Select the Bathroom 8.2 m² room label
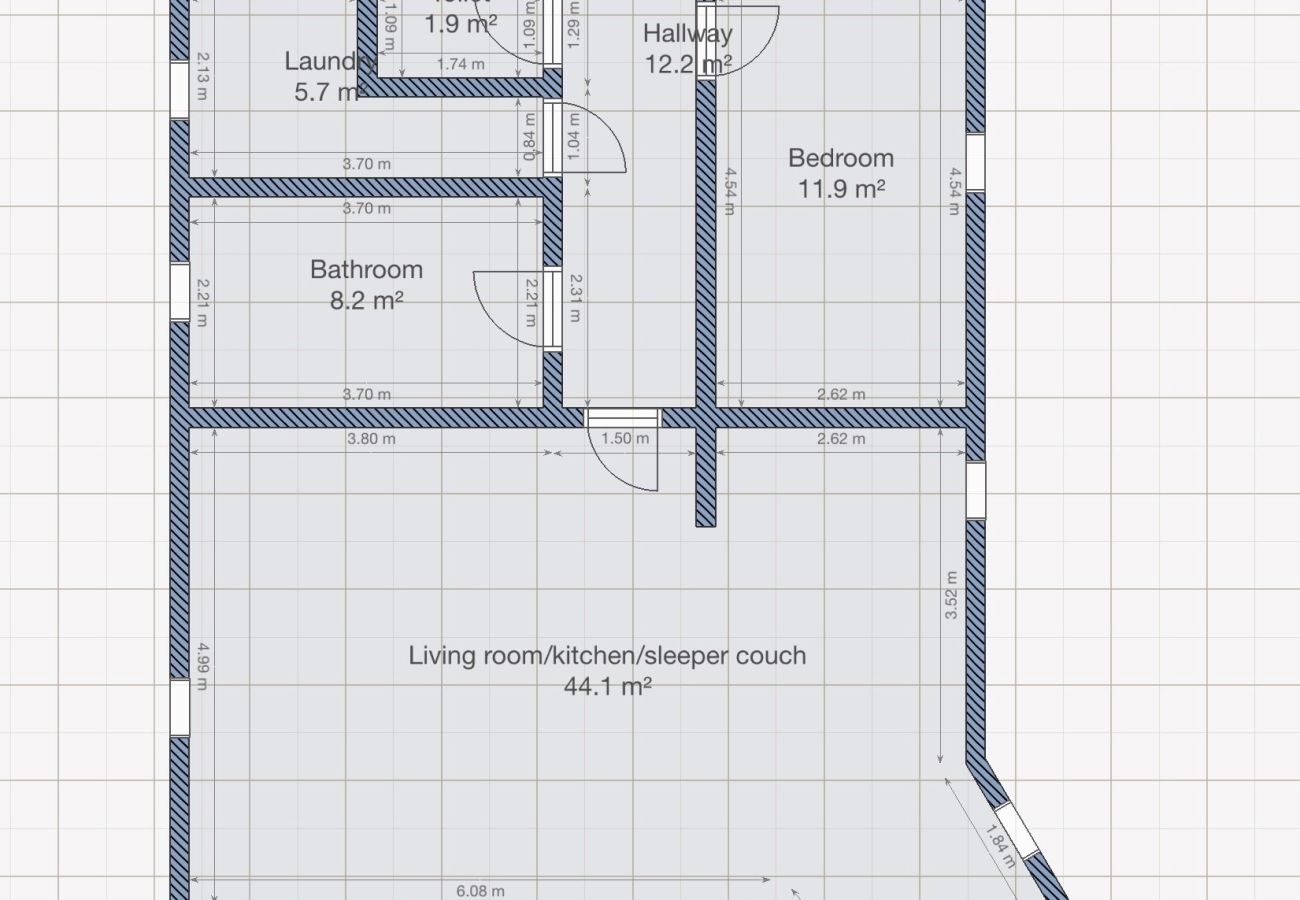This screenshot has width=1300, height=900. (x=366, y=284)
